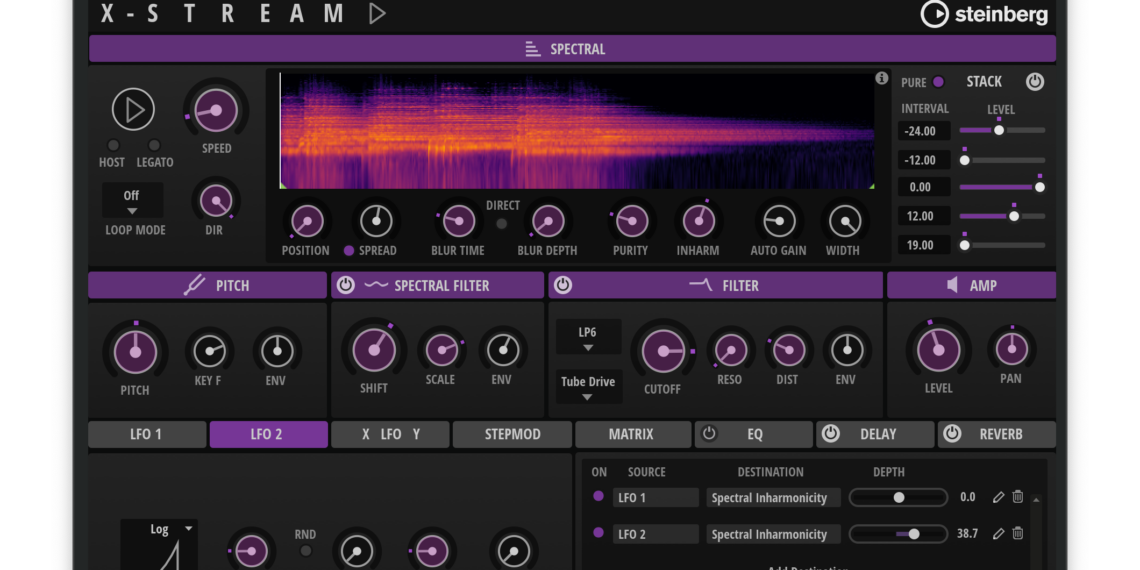Toggle the PURE stack mode indicator
Viewport: 1140px width, 570px height.
(x=938, y=82)
